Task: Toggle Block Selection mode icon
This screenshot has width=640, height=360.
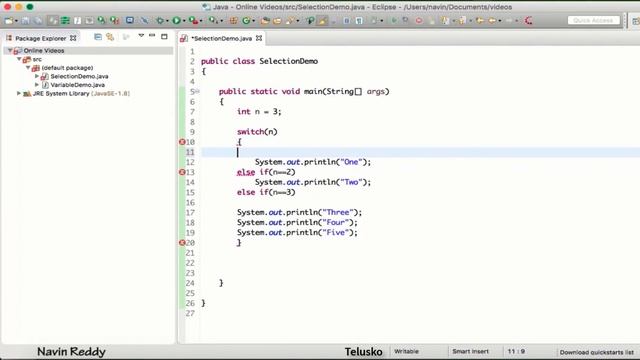Action: 346,20
